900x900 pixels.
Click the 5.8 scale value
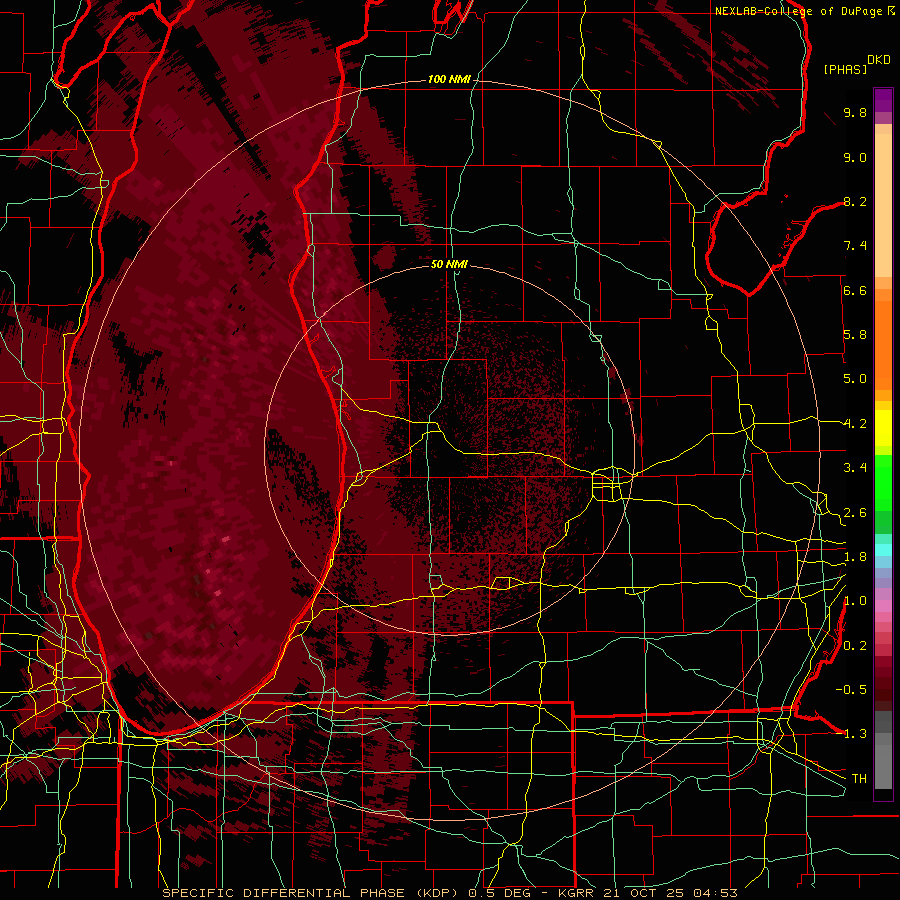pos(855,335)
